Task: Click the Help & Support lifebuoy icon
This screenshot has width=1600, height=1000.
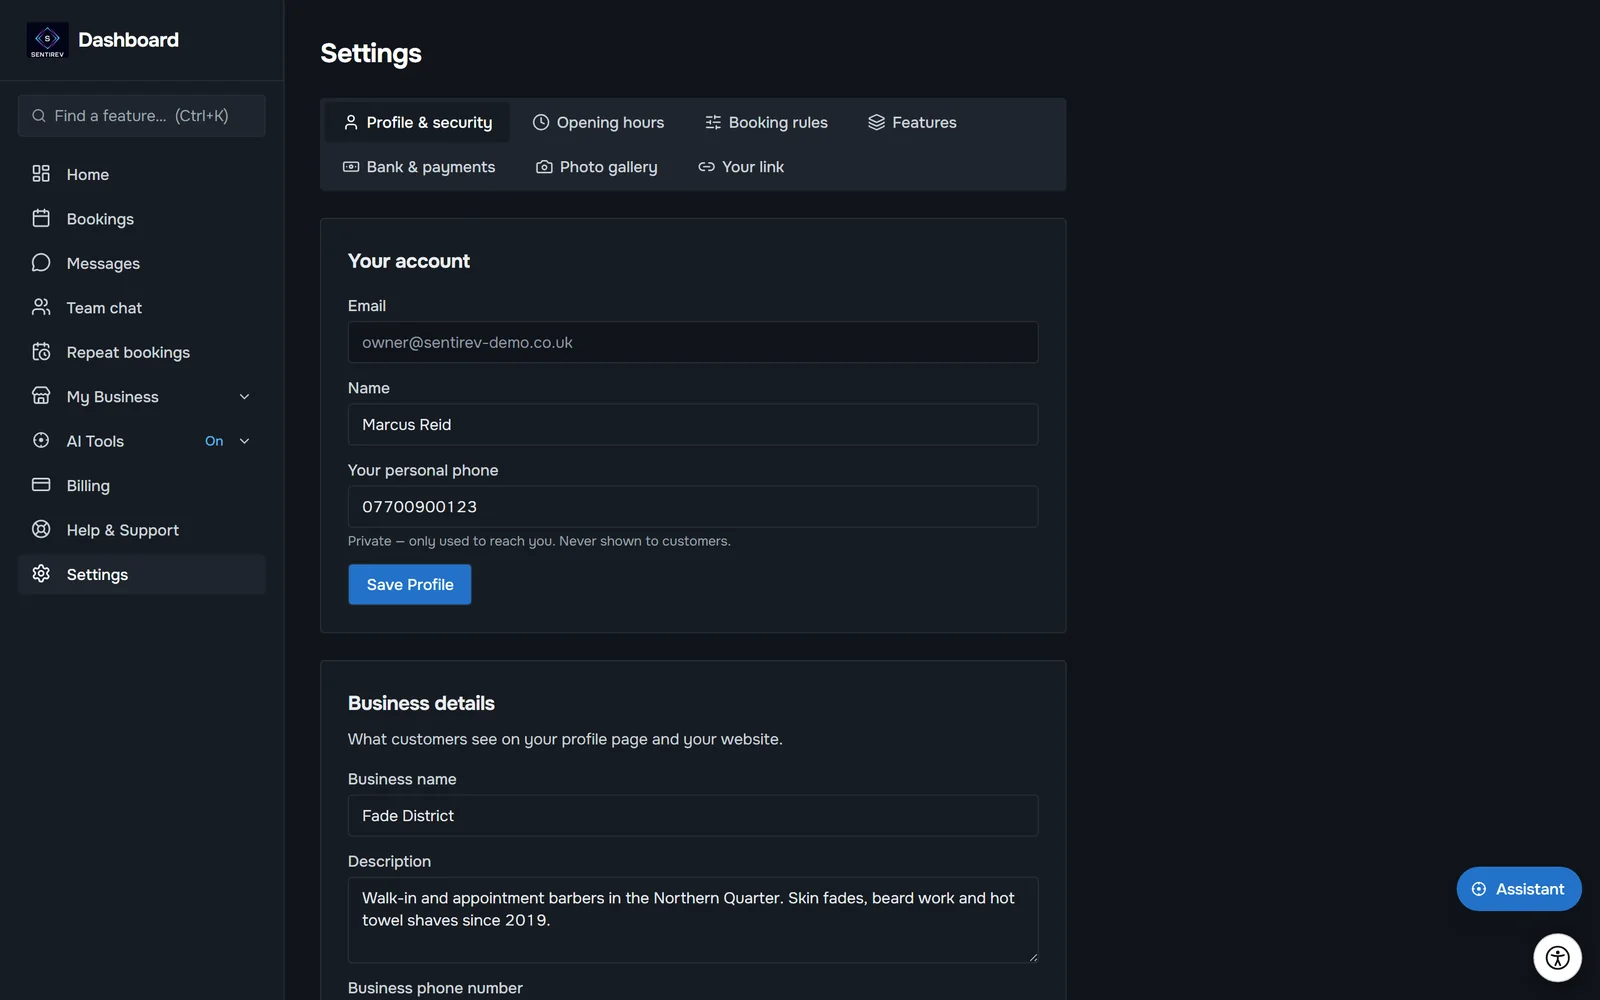Action: pos(41,530)
